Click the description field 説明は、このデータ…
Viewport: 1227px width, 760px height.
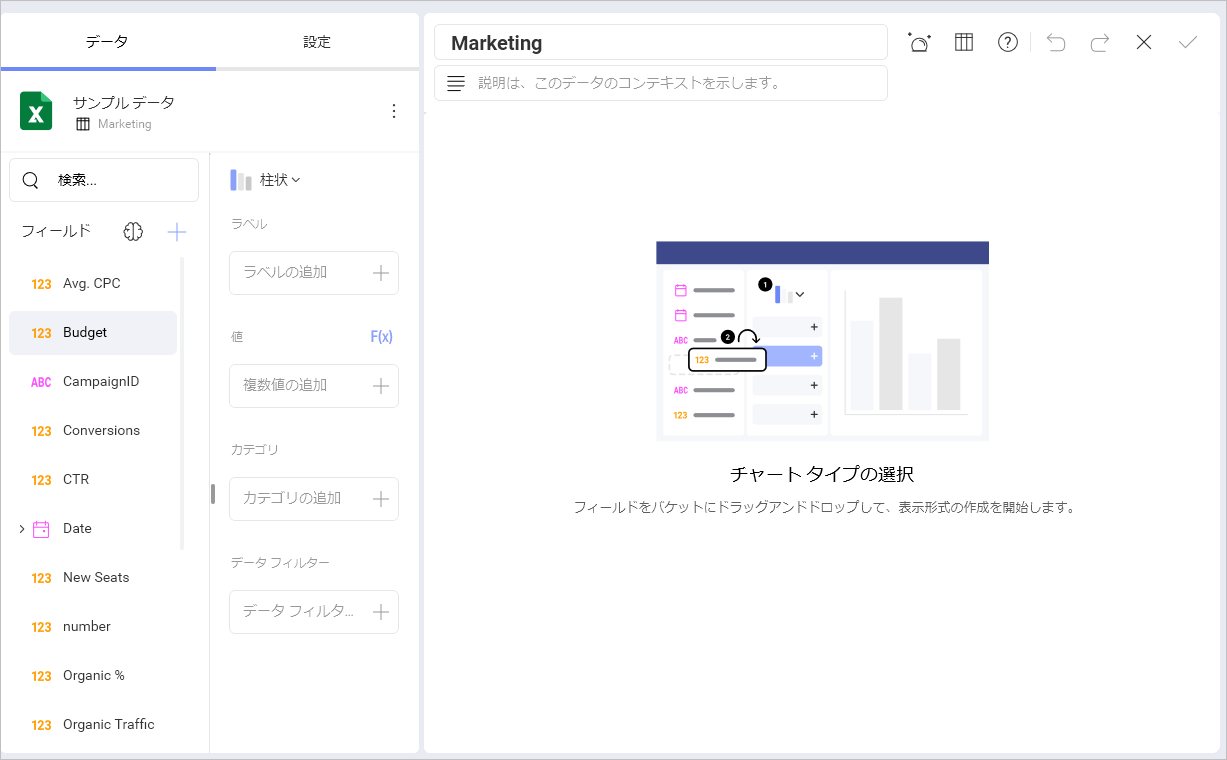point(661,83)
